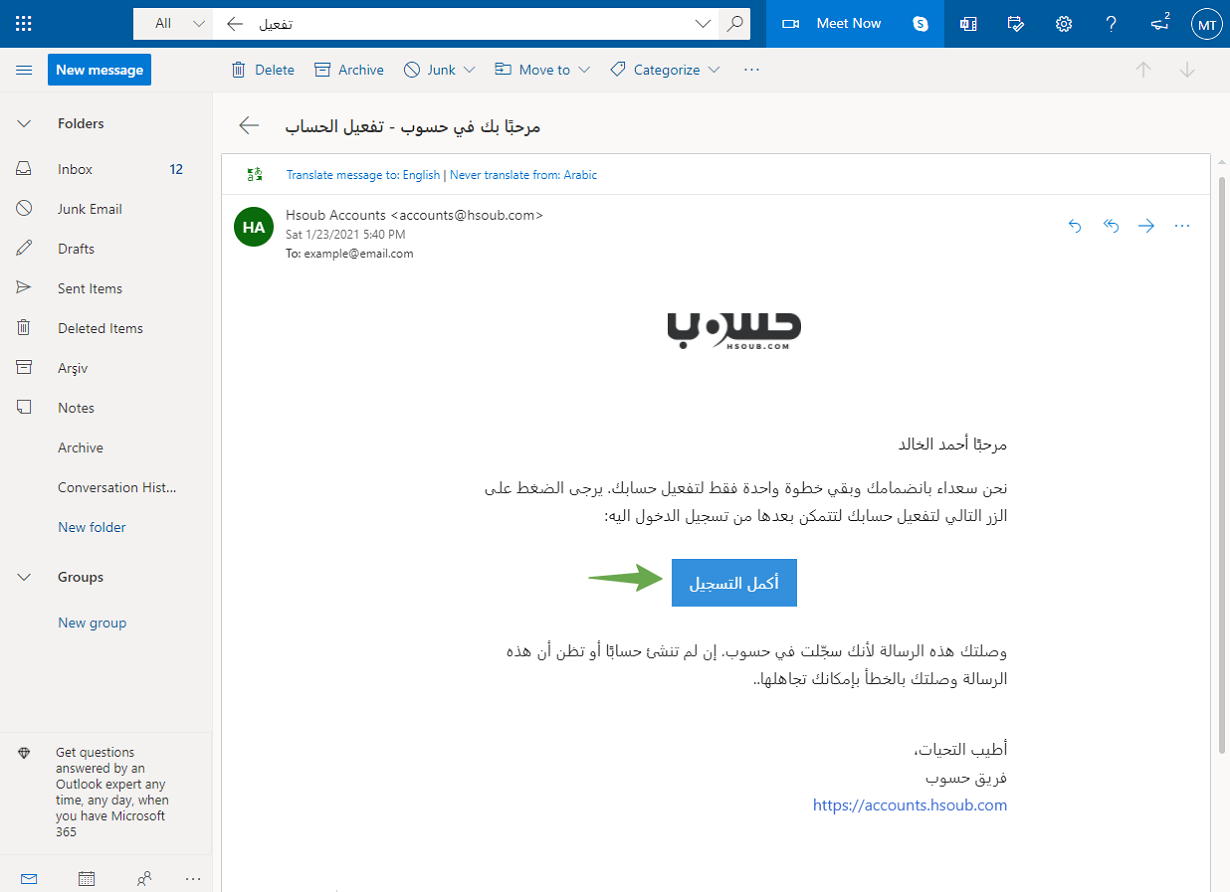Image resolution: width=1230 pixels, height=892 pixels.
Task: Click the Reply arrow icon
Action: pyautogui.click(x=1075, y=226)
